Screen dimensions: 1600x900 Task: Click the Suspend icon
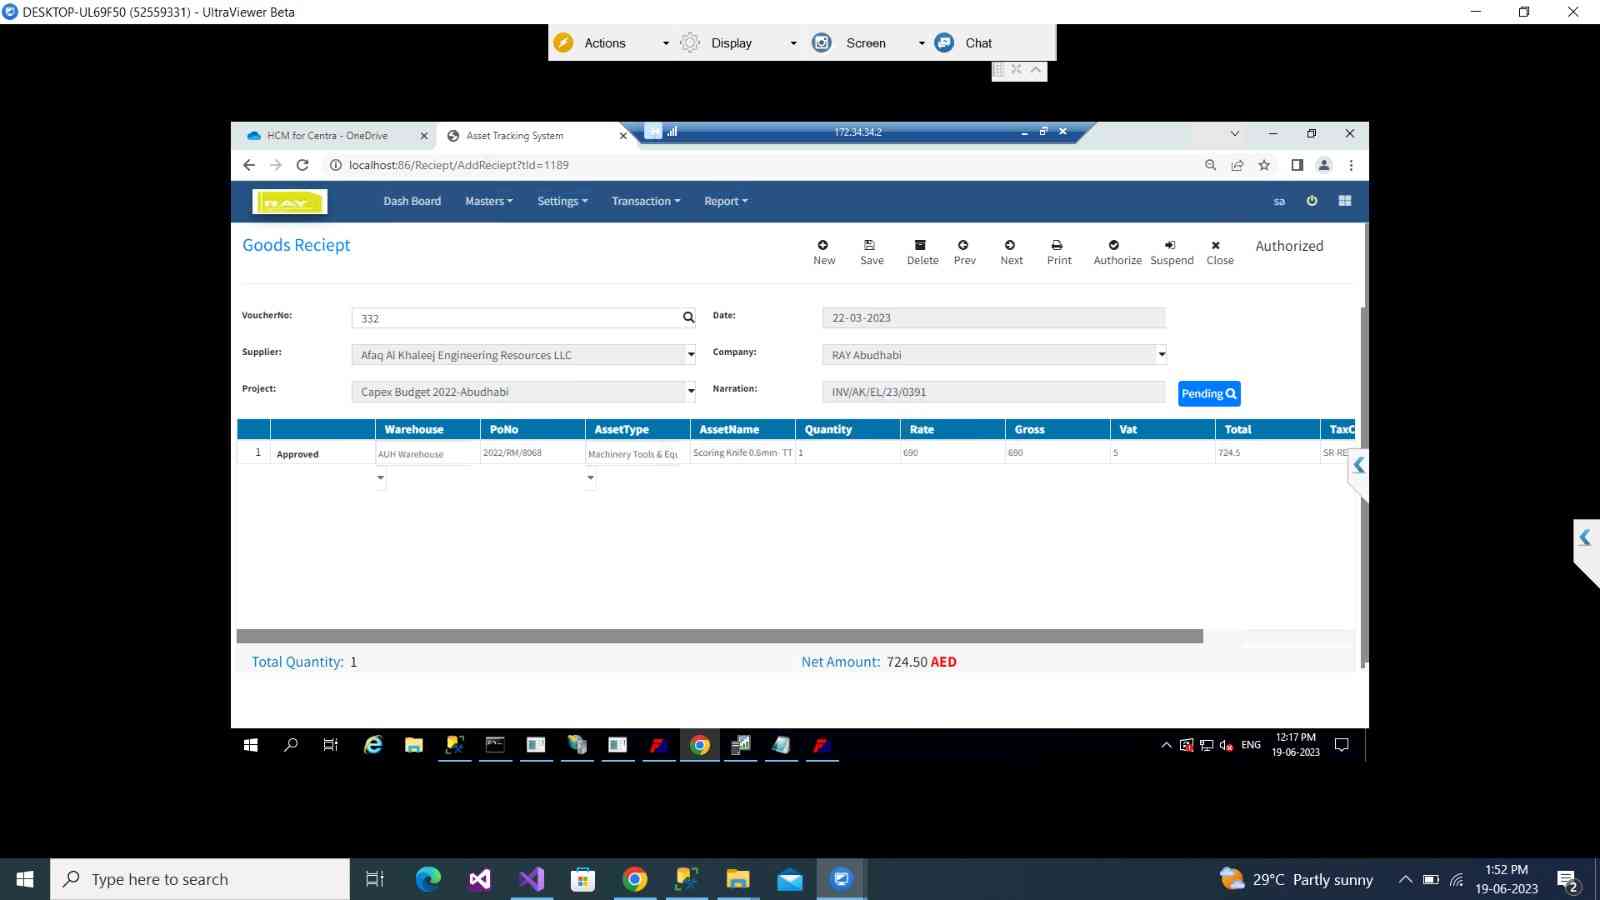tap(1170, 246)
